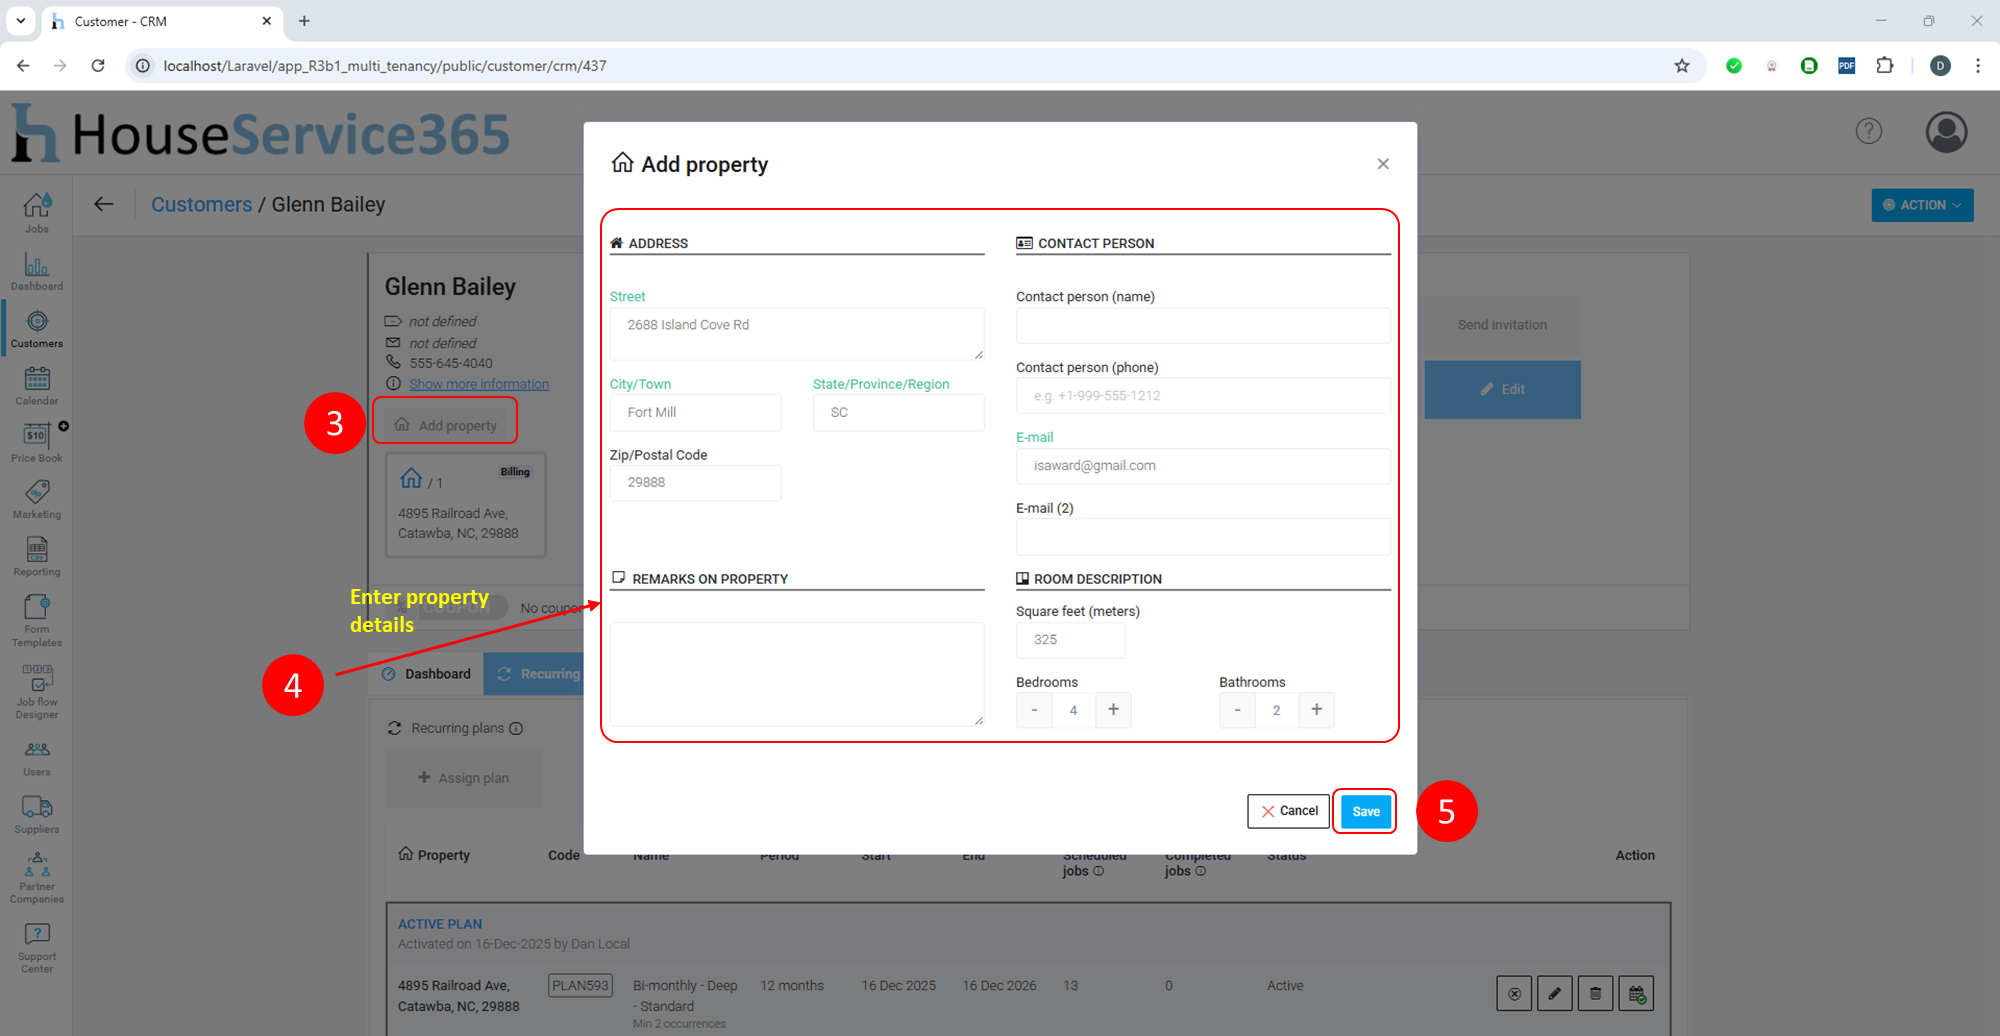Cancel adding the property
This screenshot has width=2000, height=1036.
1288,811
